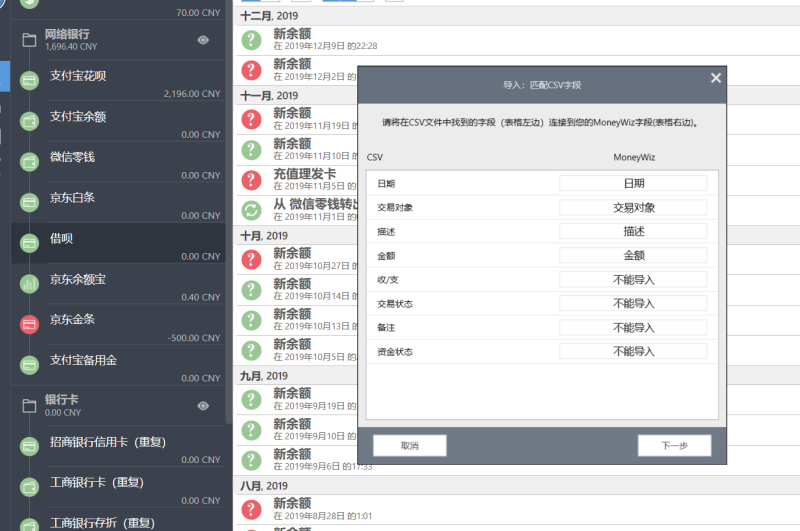Open MoneyWiz field dropdown for 交易状态

tap(633, 303)
